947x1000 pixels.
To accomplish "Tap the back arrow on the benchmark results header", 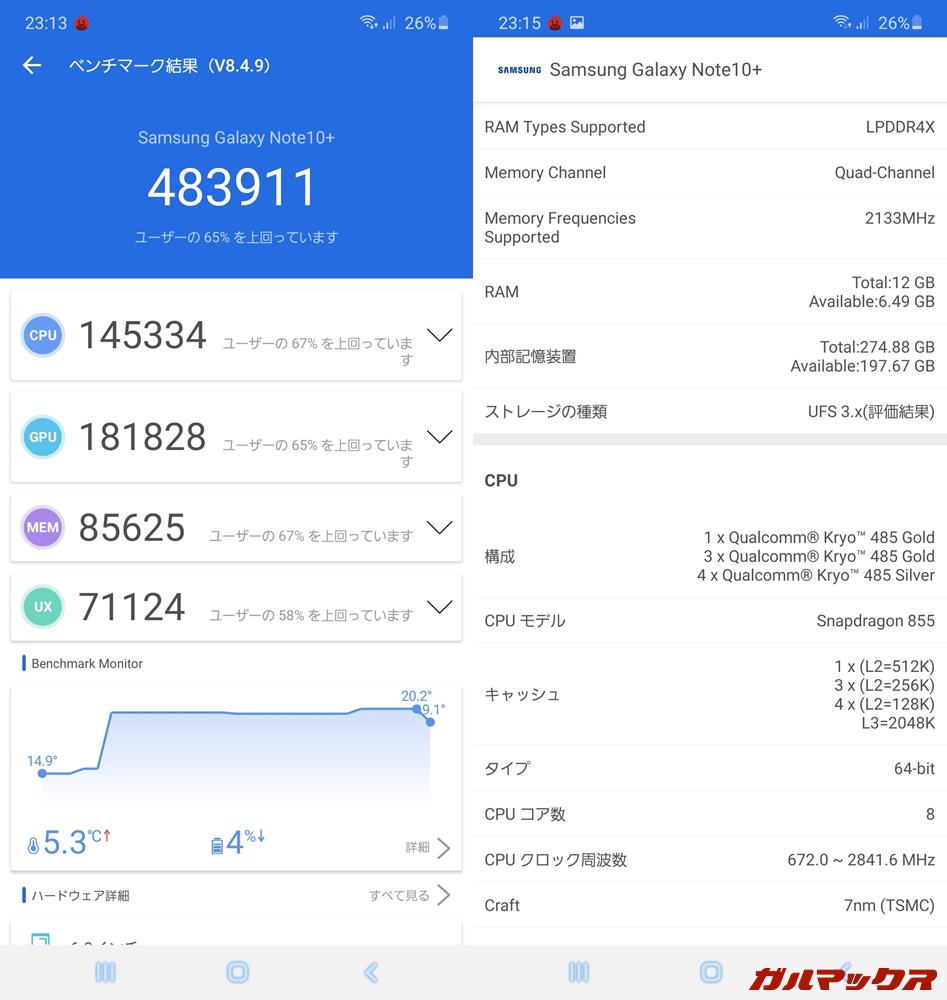I will coord(32,65).
